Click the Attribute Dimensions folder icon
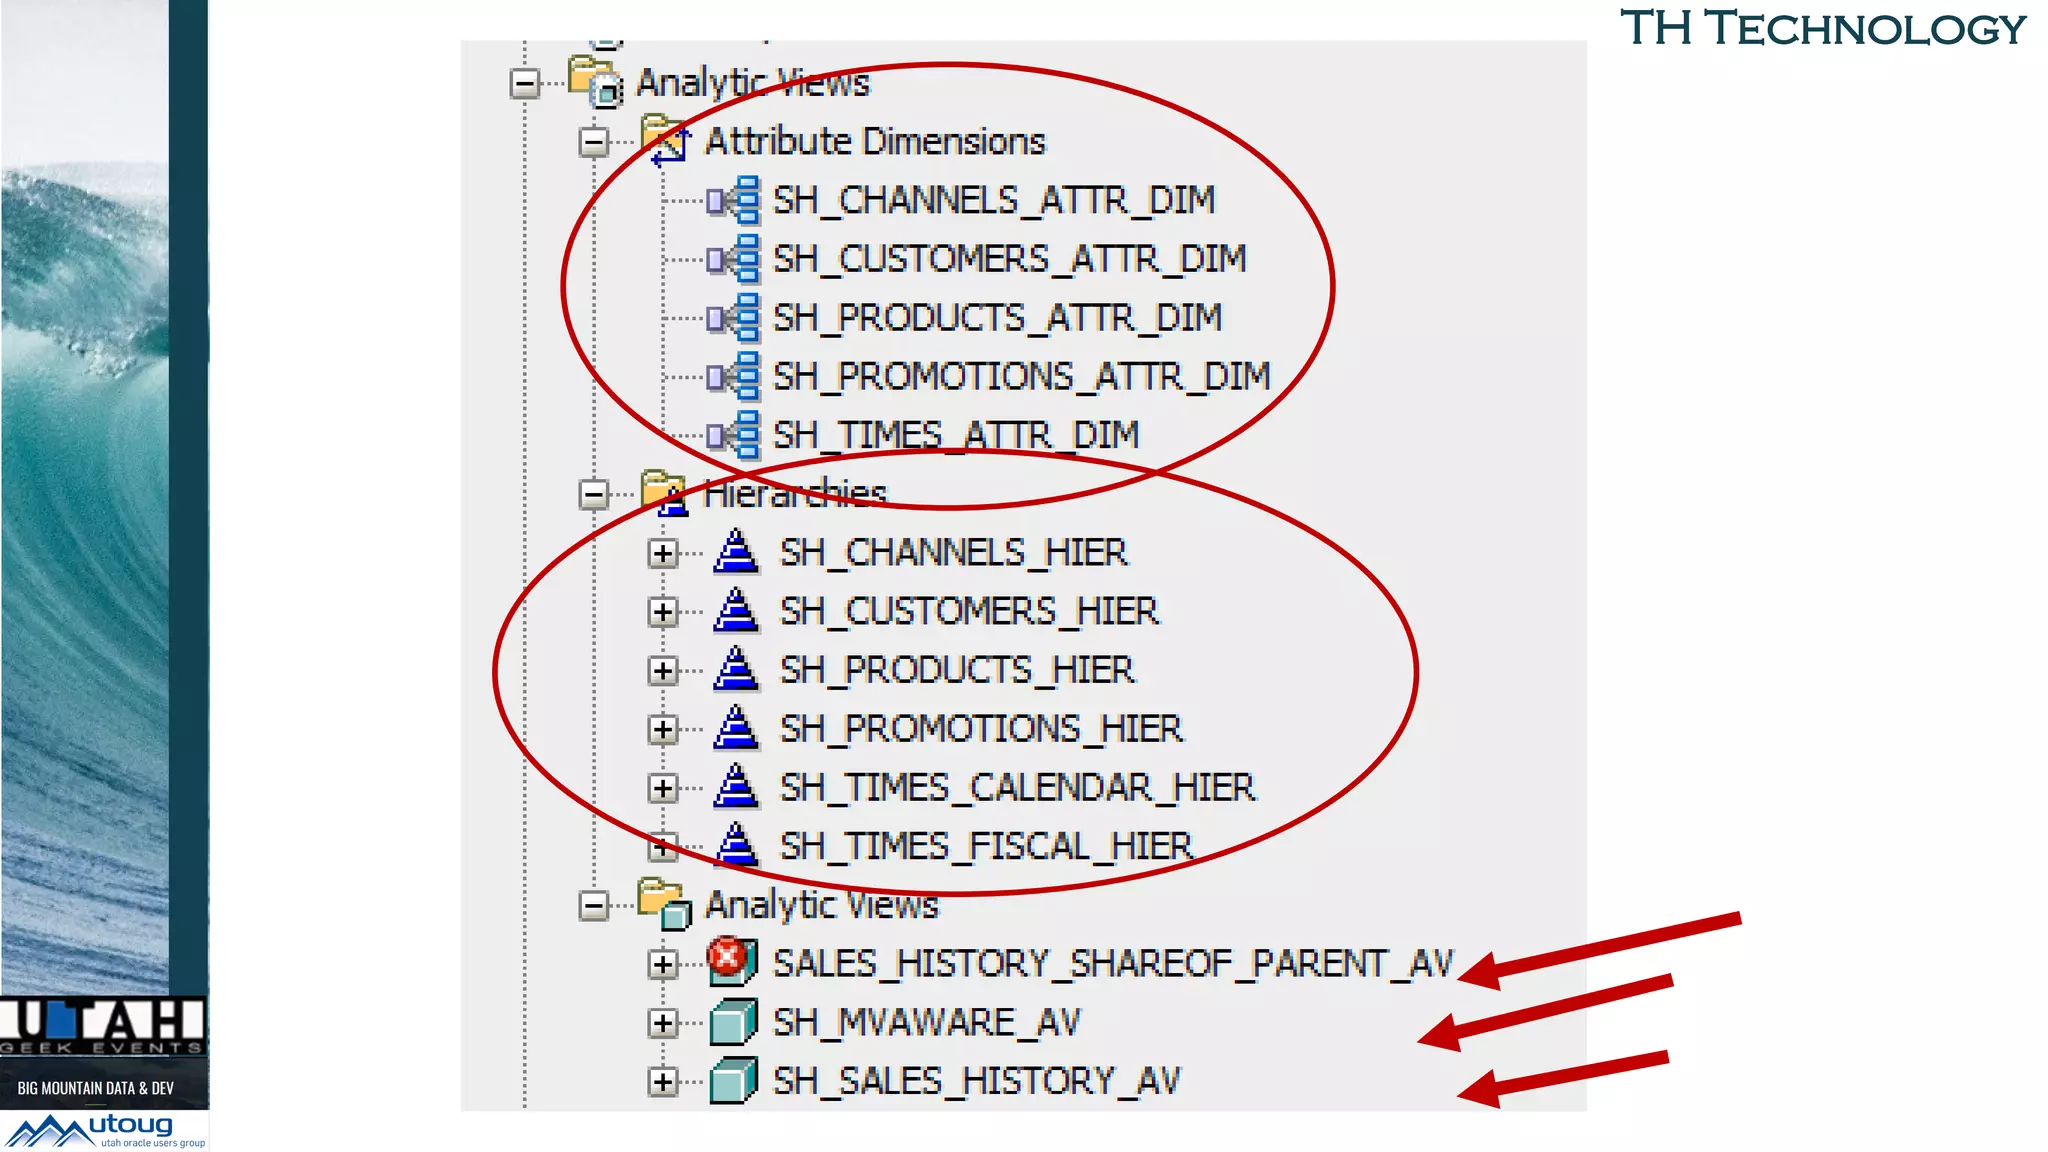 [665, 140]
